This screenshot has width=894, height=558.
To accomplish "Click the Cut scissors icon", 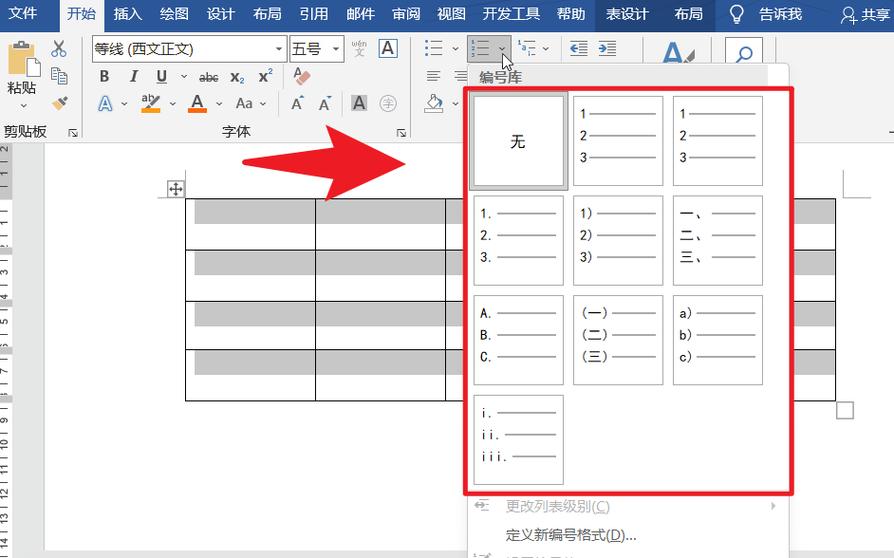I will point(59,50).
